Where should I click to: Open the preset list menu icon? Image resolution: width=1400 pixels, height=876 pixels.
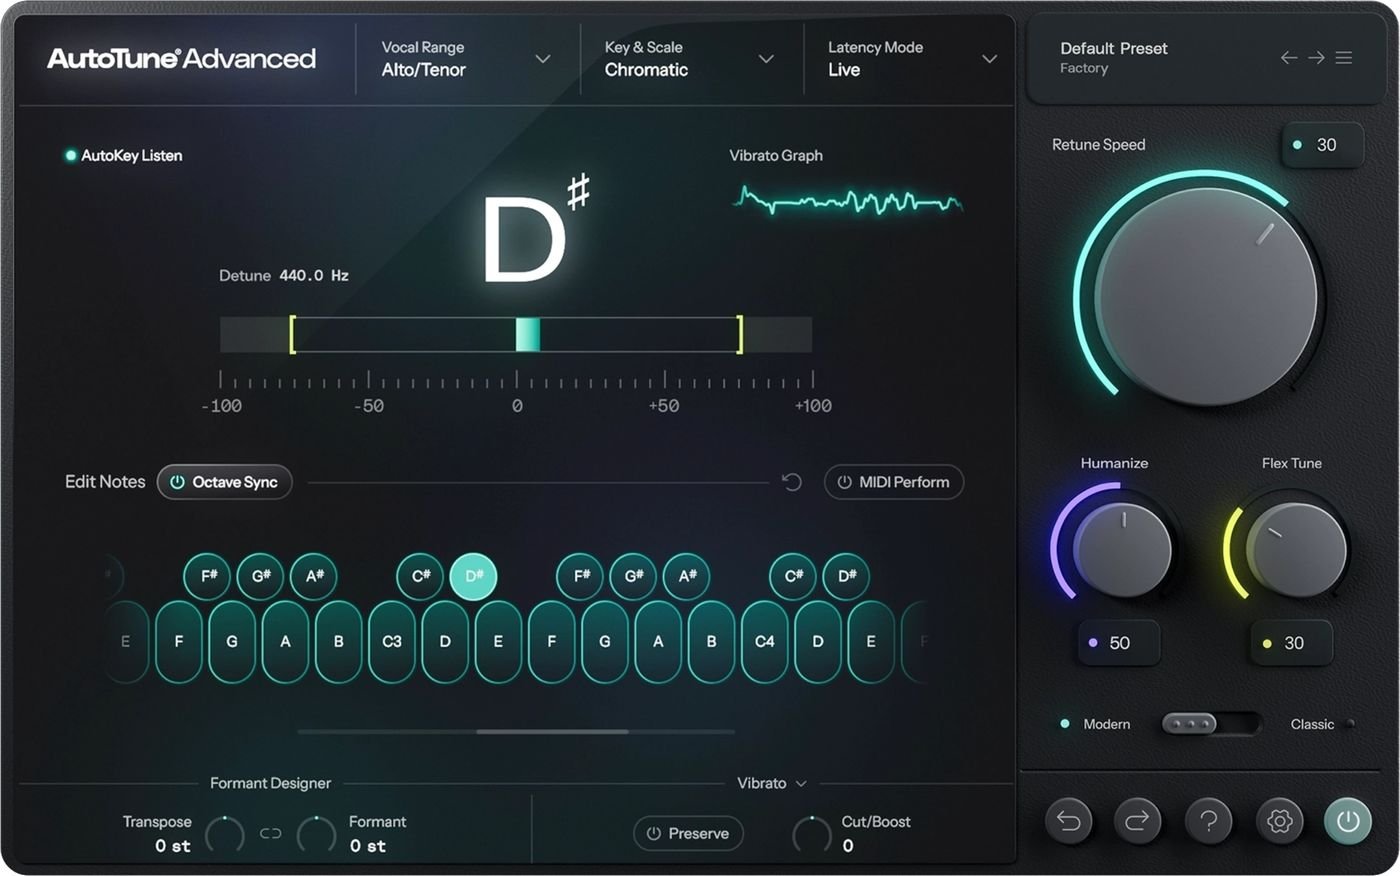click(x=1344, y=58)
